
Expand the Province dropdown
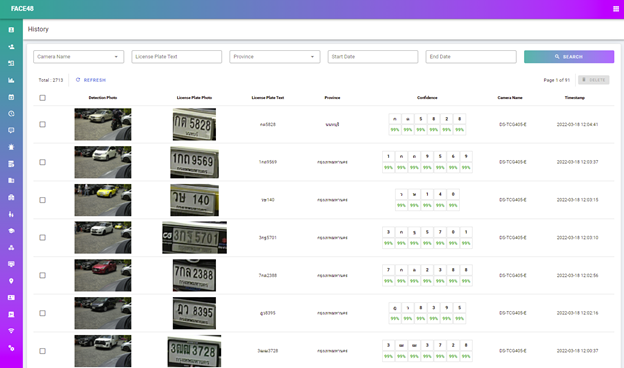(275, 56)
